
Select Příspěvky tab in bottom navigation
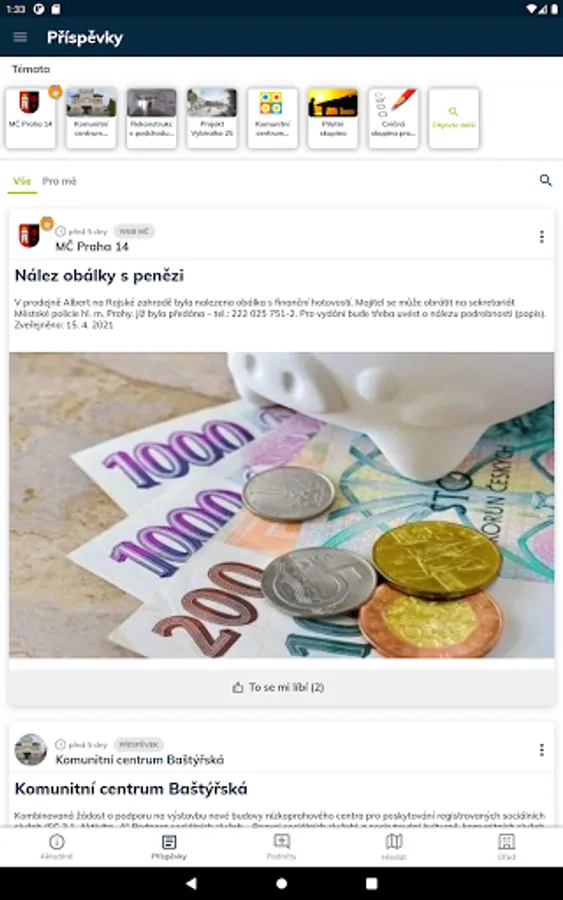point(169,847)
